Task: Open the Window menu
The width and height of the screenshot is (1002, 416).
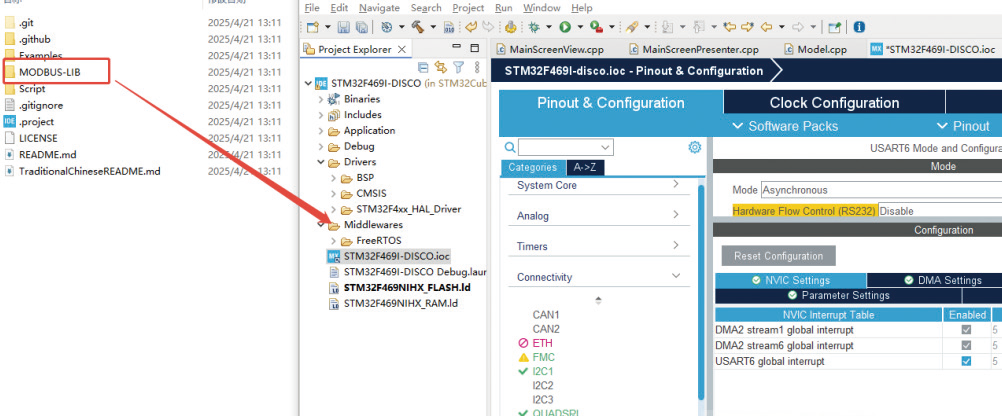Action: (x=541, y=8)
